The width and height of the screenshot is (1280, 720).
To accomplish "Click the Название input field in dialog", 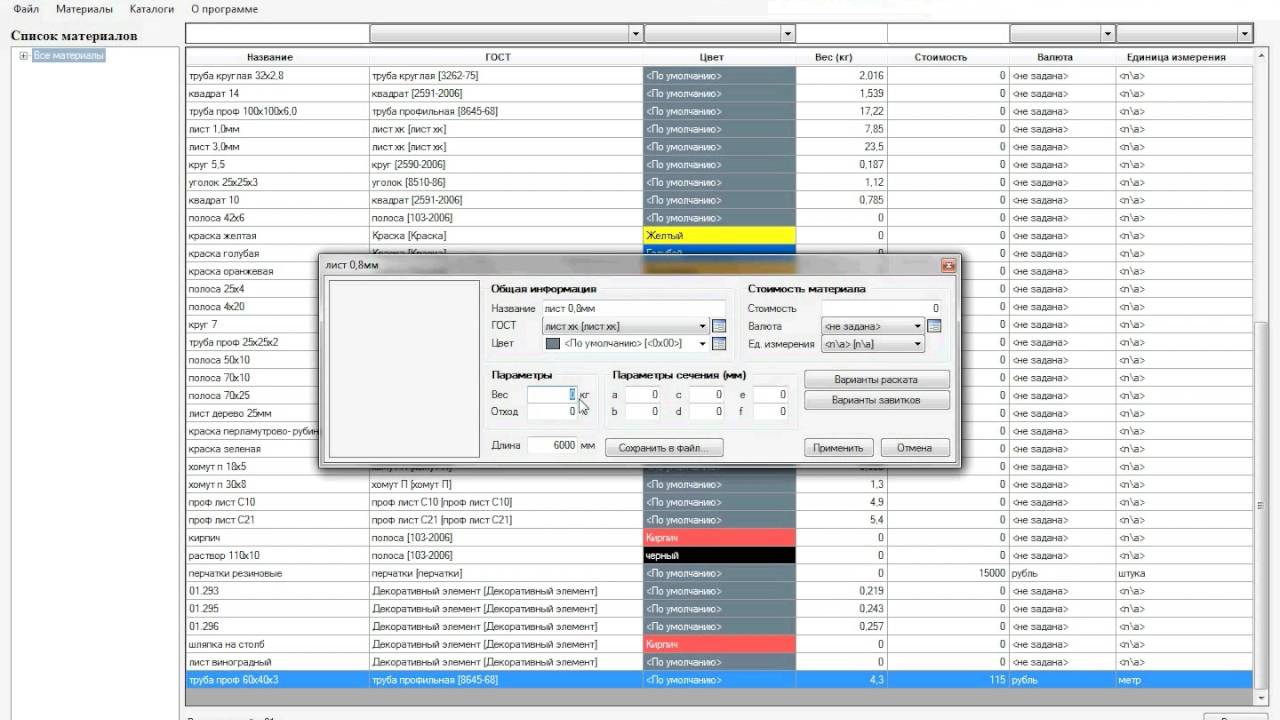I will (x=633, y=308).
